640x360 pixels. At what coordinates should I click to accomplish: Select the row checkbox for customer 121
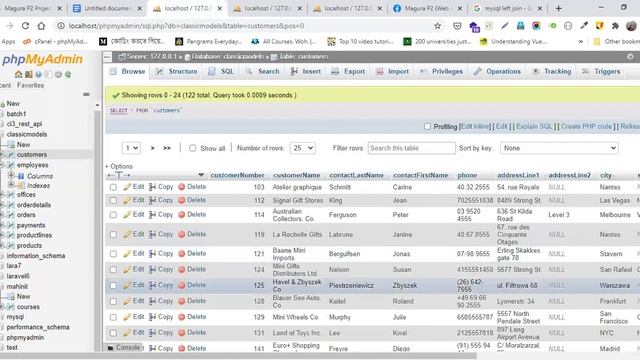tap(113, 254)
